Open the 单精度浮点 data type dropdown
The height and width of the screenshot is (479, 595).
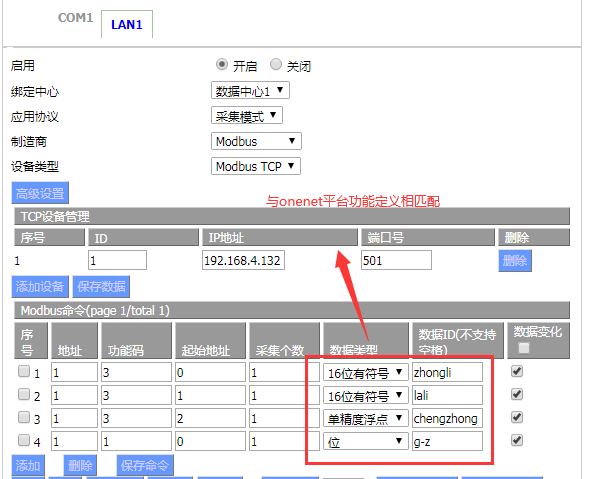pyautogui.click(x=365, y=418)
